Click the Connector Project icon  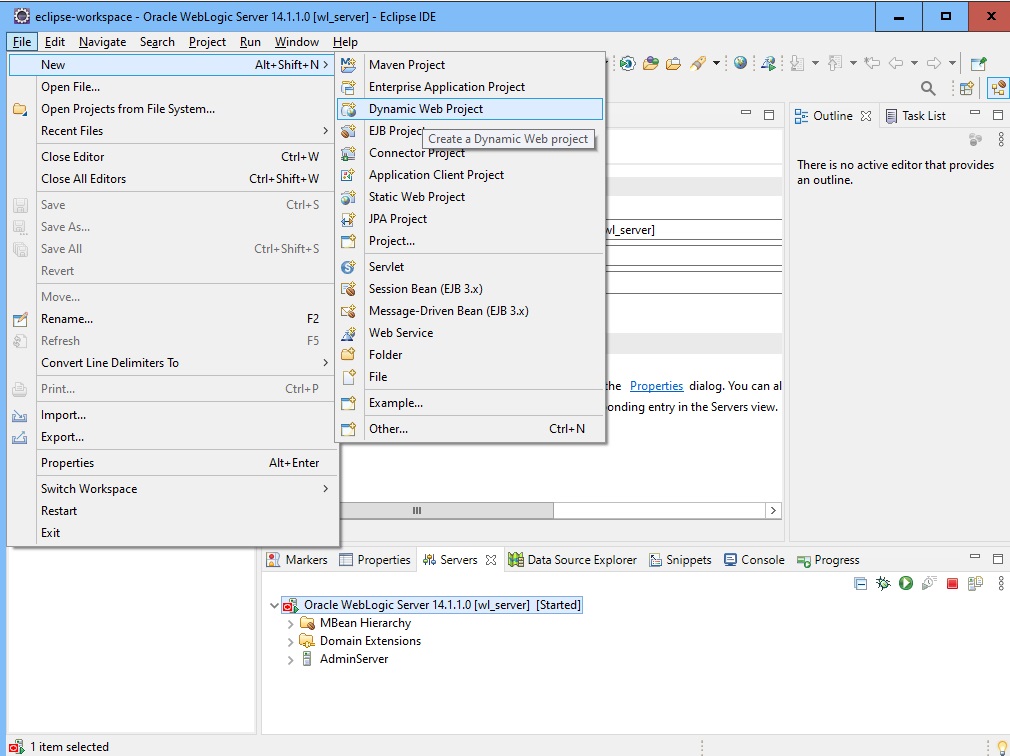(348, 153)
